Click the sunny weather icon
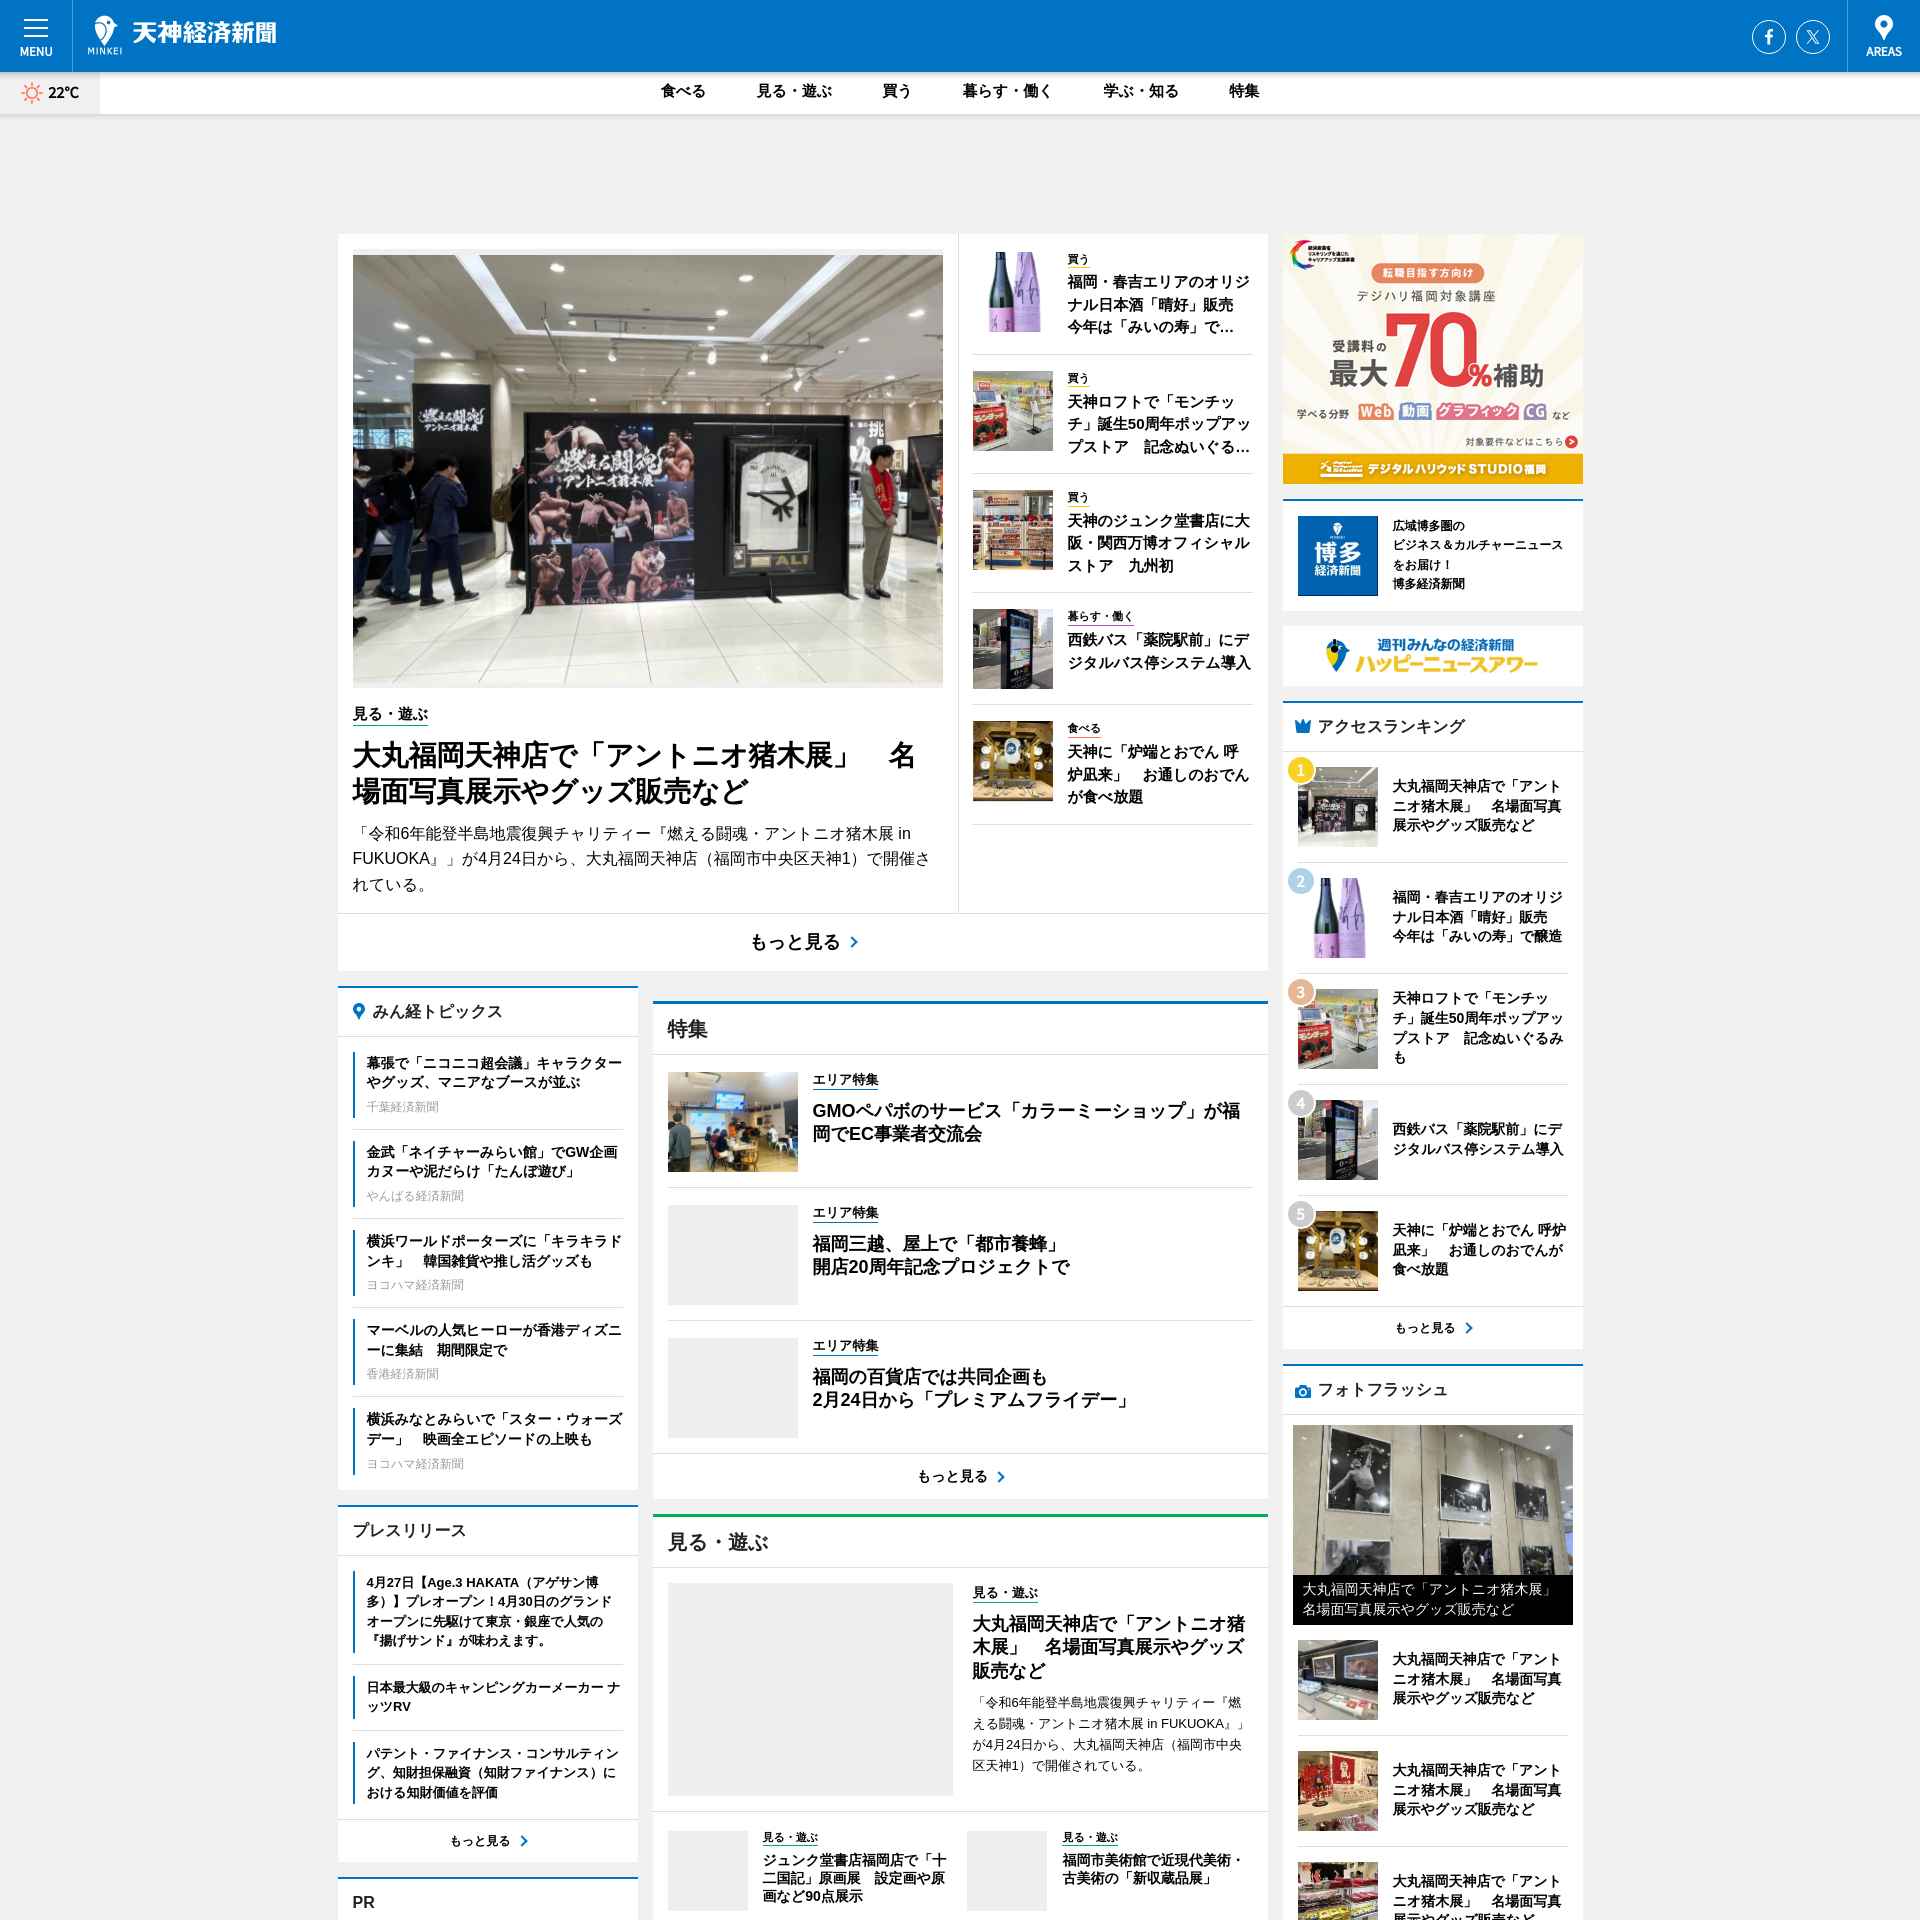Image resolution: width=1920 pixels, height=1920 pixels. click(32, 93)
